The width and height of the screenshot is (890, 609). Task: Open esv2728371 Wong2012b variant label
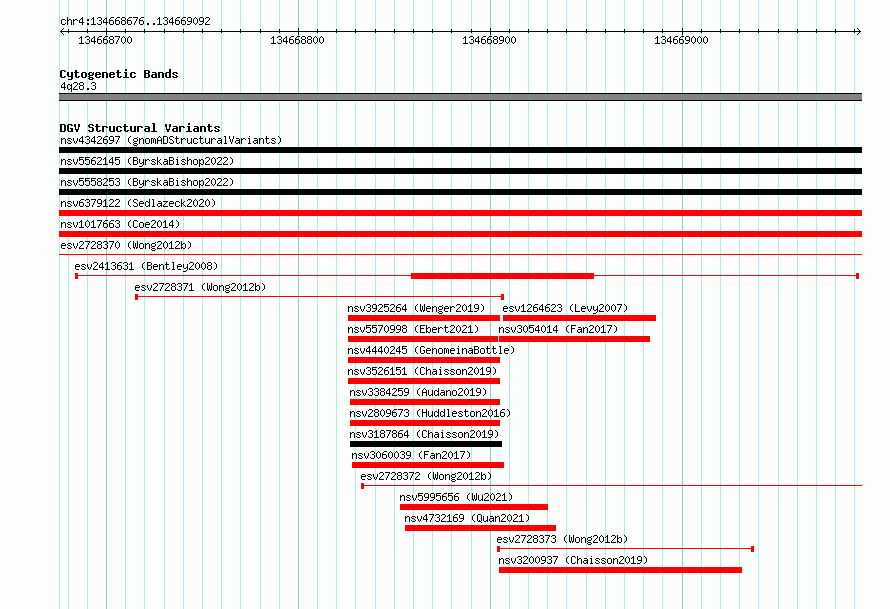(x=200, y=287)
